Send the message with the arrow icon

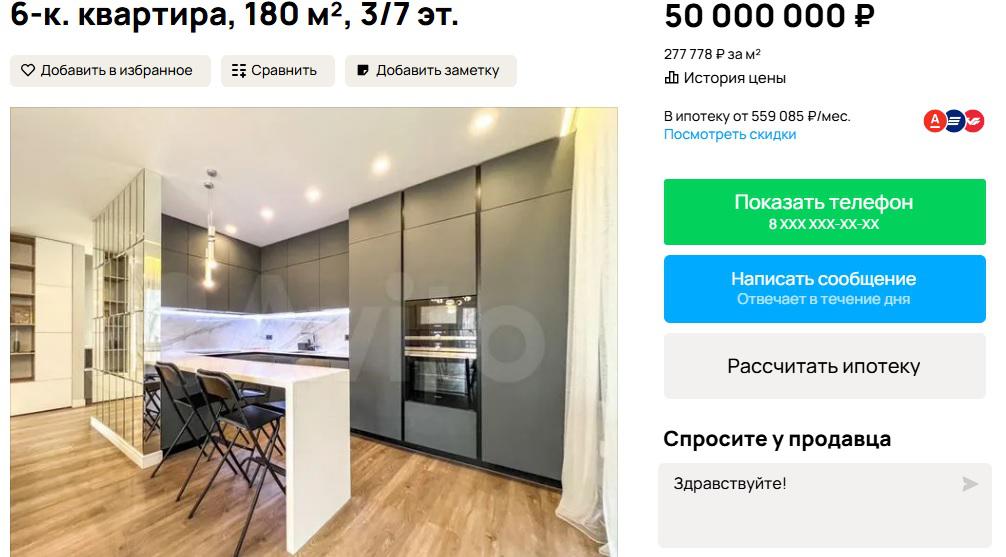pos(969,484)
